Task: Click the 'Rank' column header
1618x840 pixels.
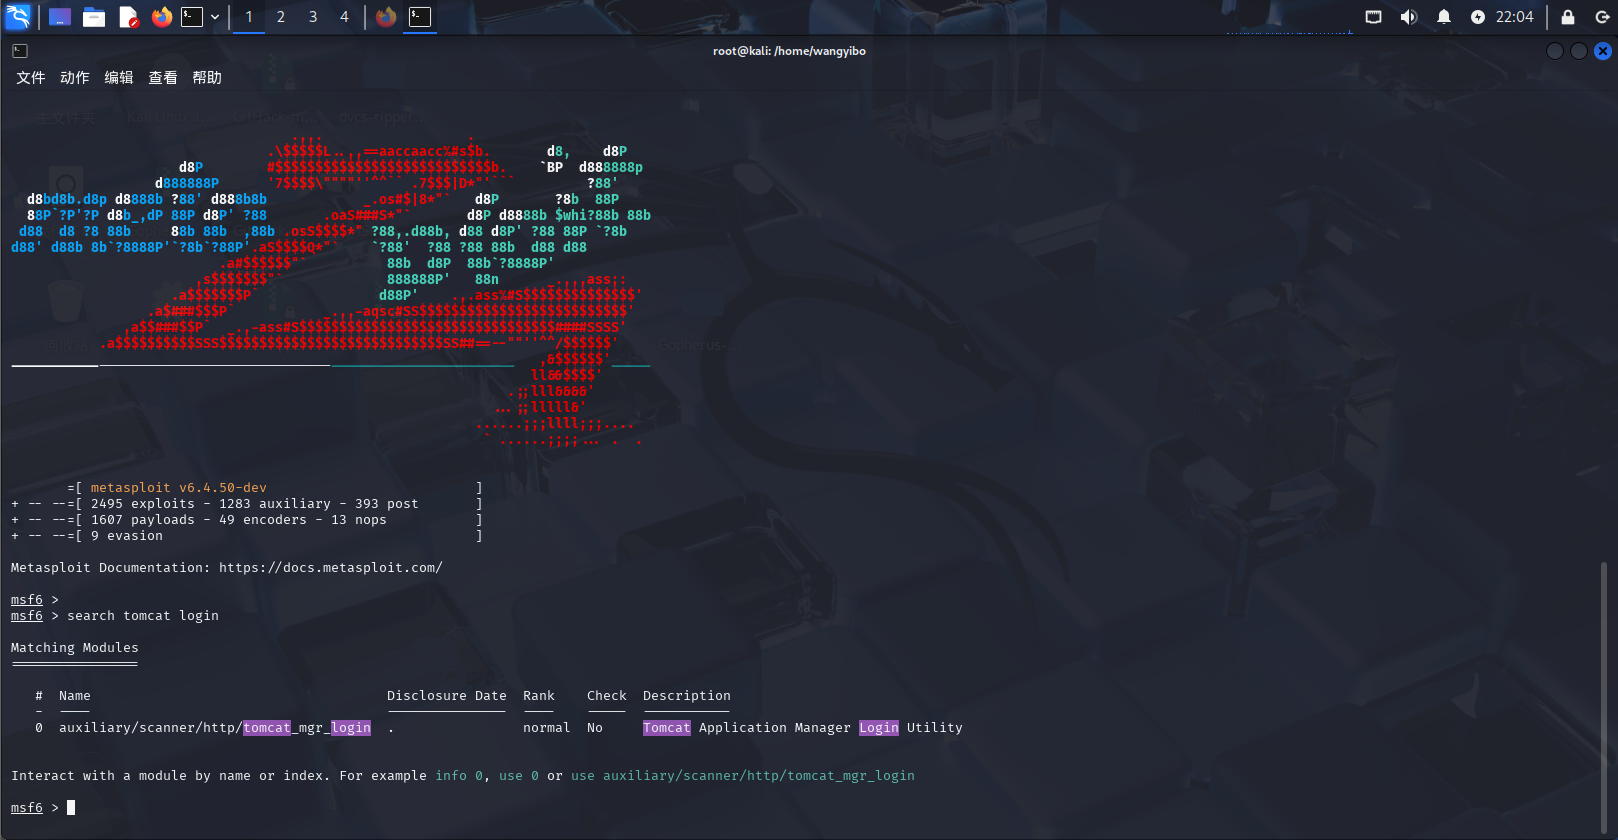Action: point(539,696)
